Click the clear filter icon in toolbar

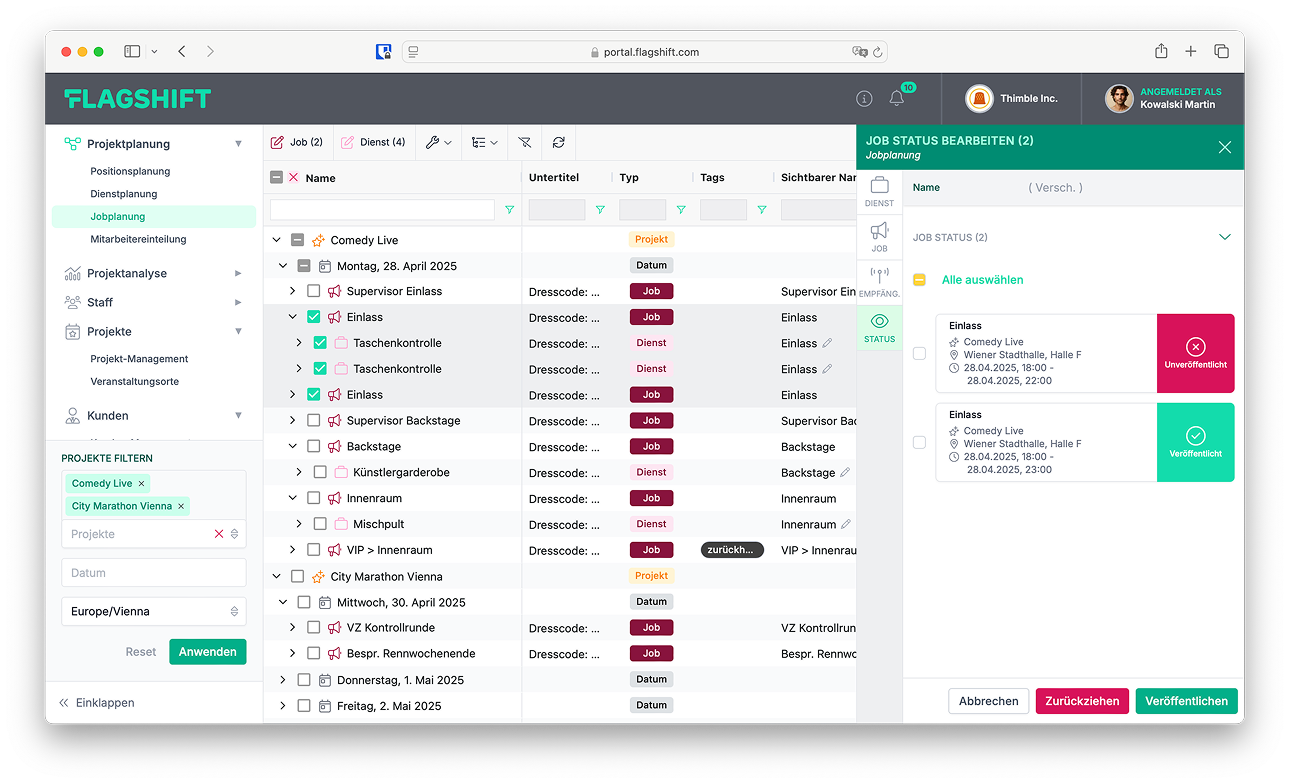pyautogui.click(x=524, y=143)
